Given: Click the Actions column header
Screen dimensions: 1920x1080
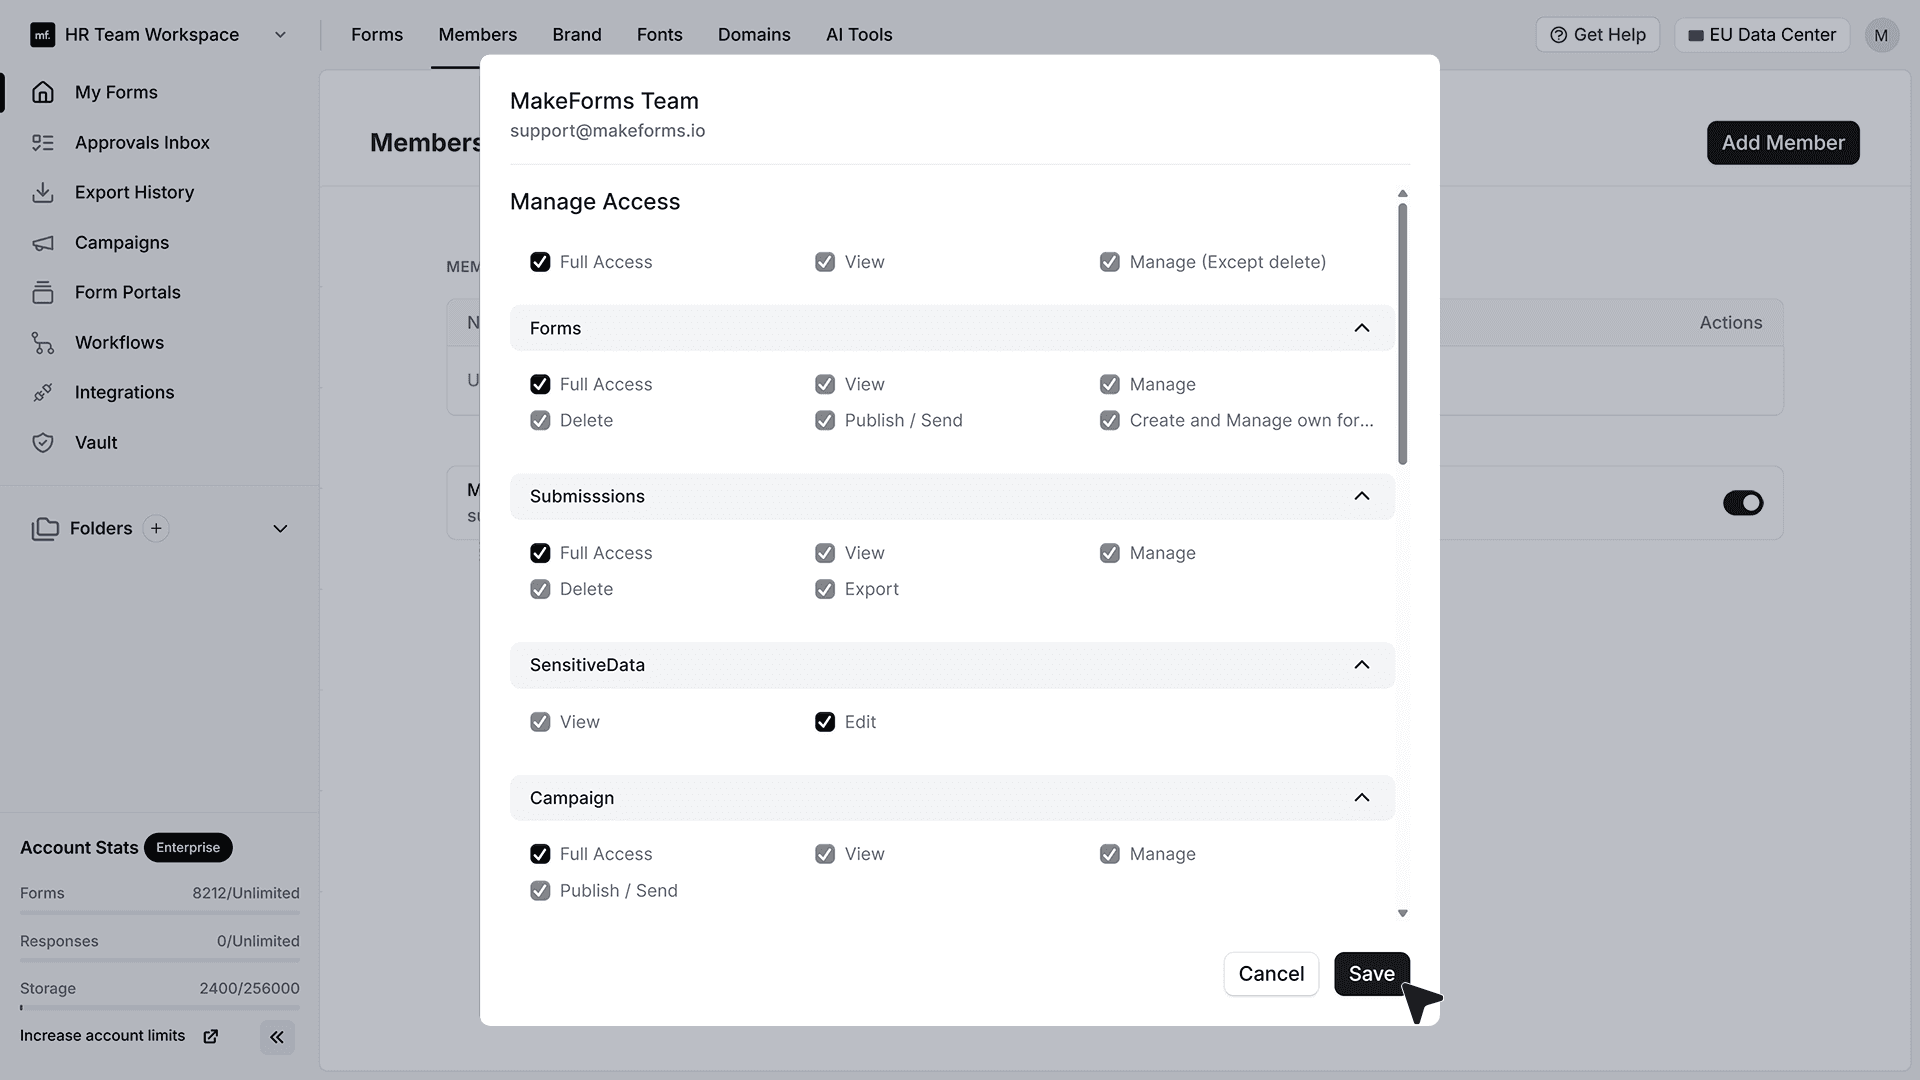Looking at the screenshot, I should [1731, 323].
